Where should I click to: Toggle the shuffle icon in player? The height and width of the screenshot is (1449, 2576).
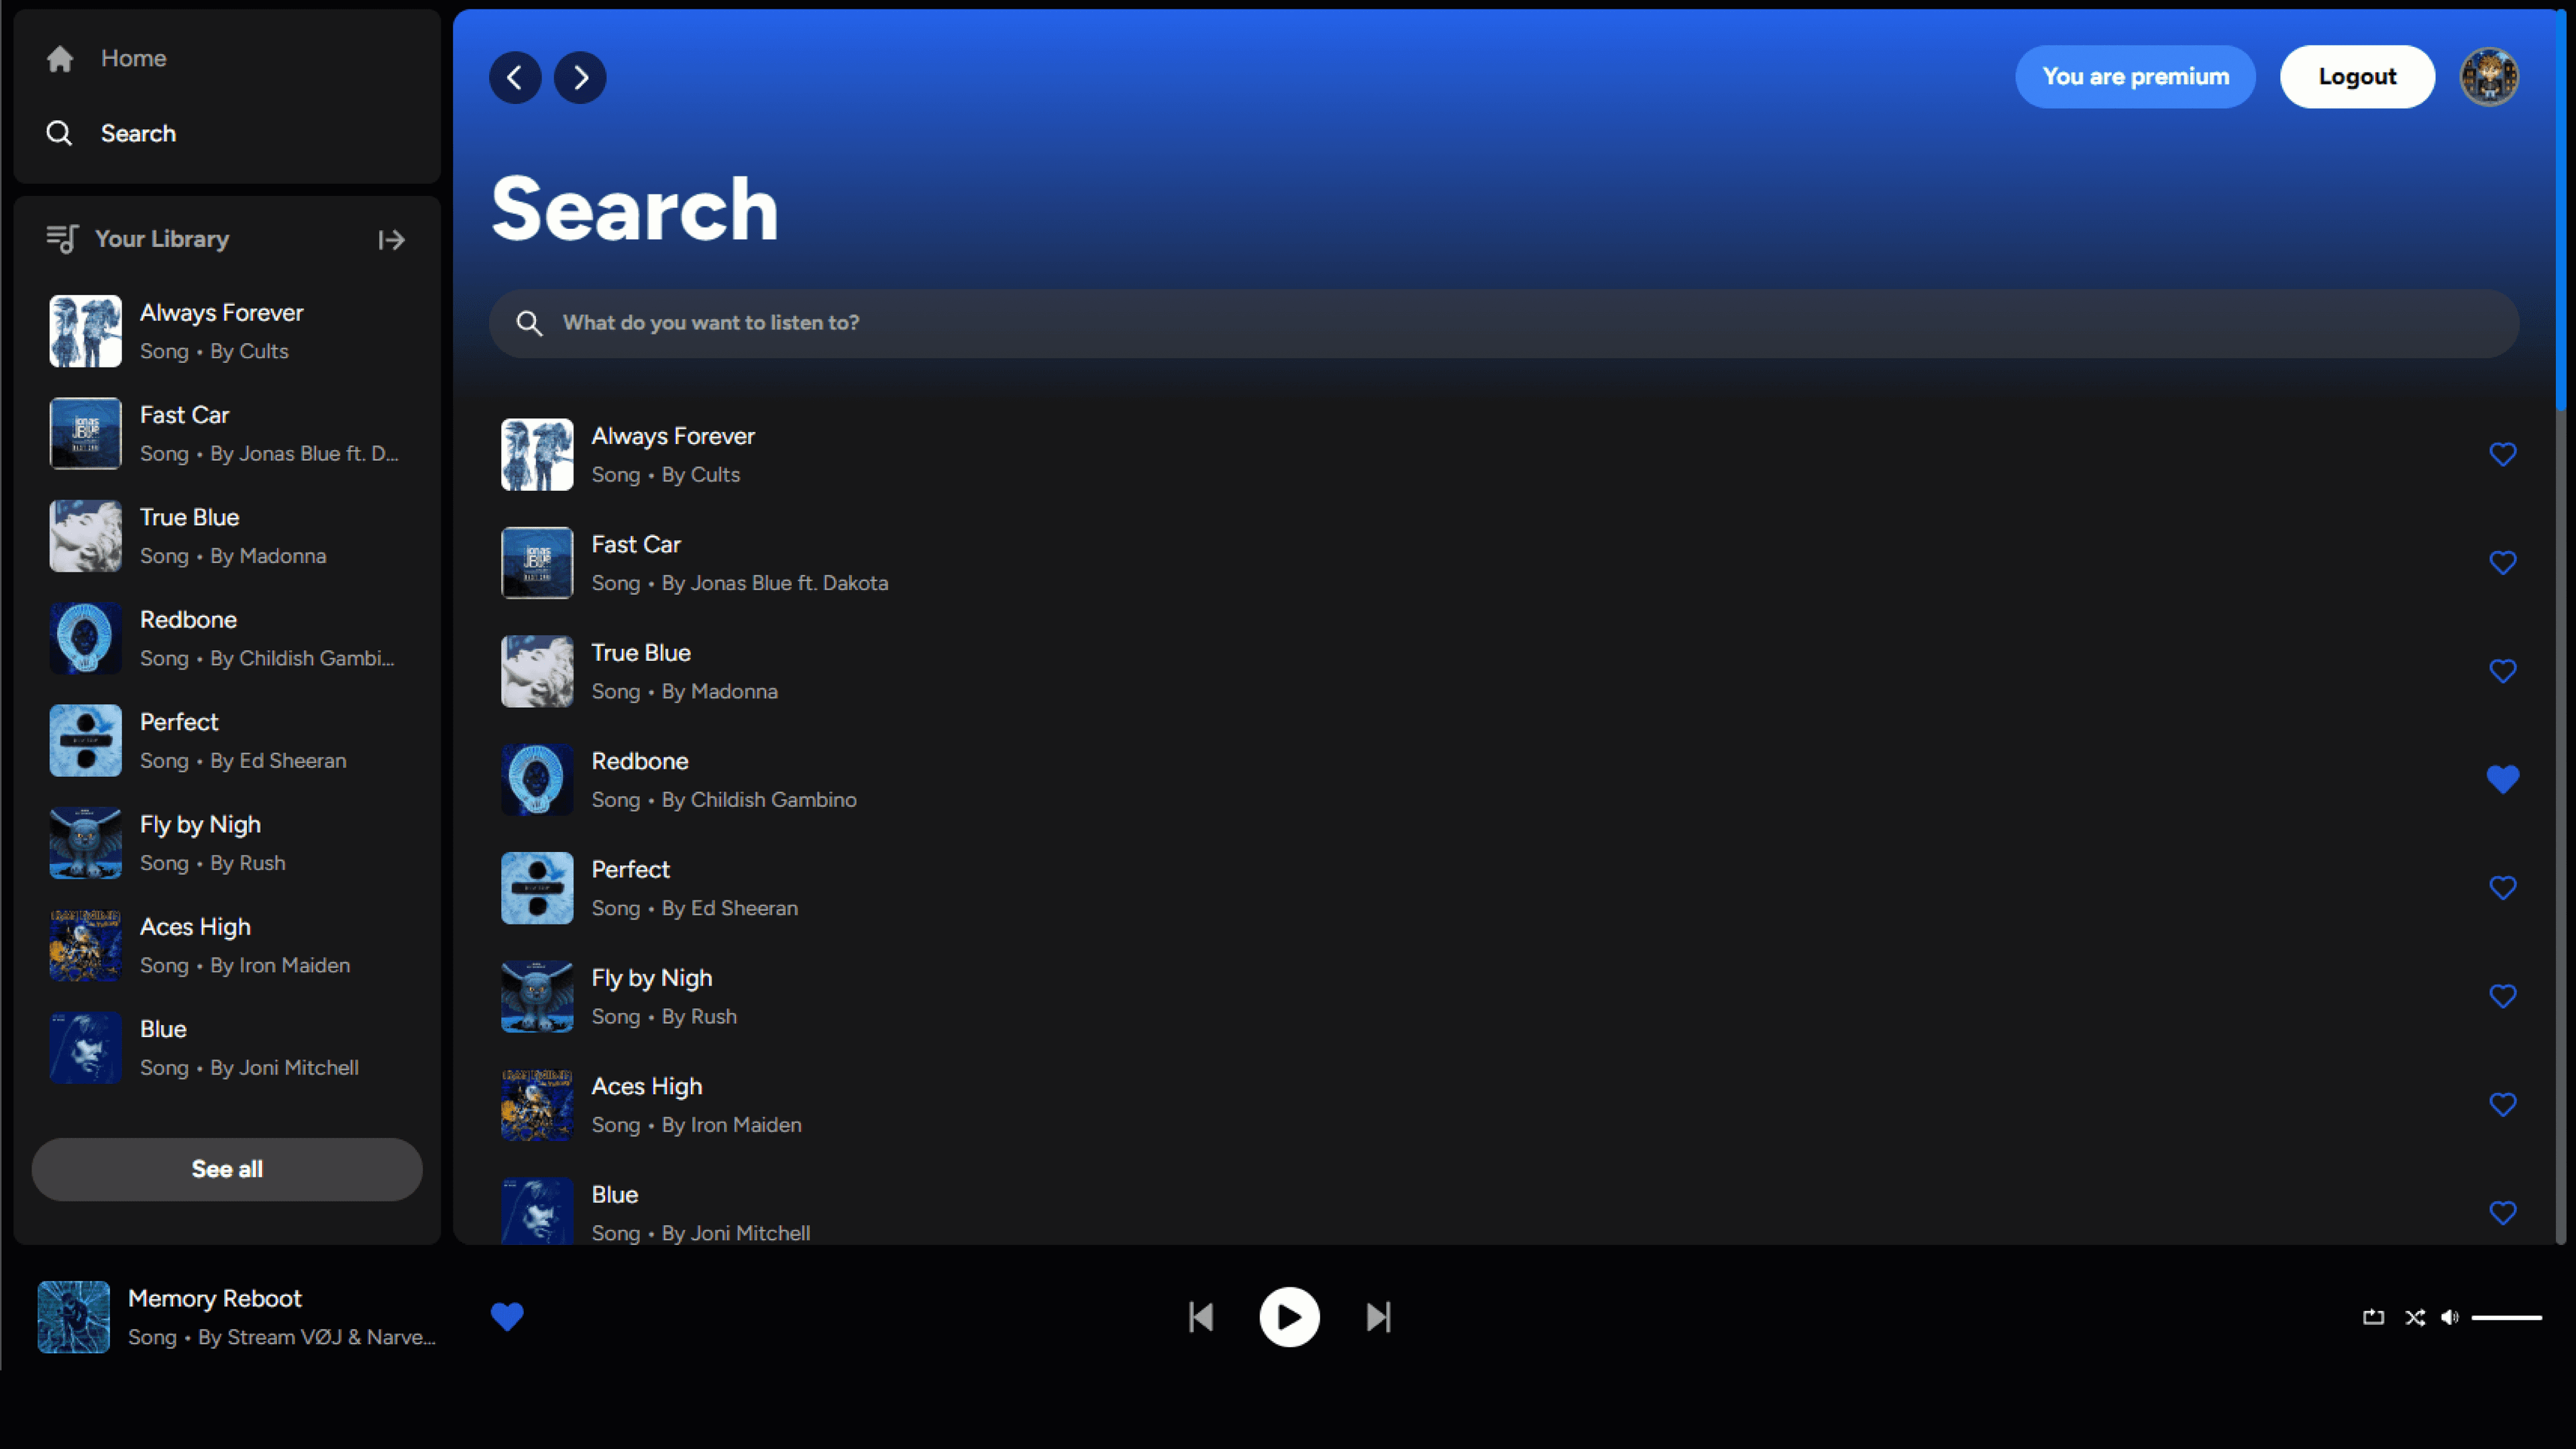(2415, 1317)
